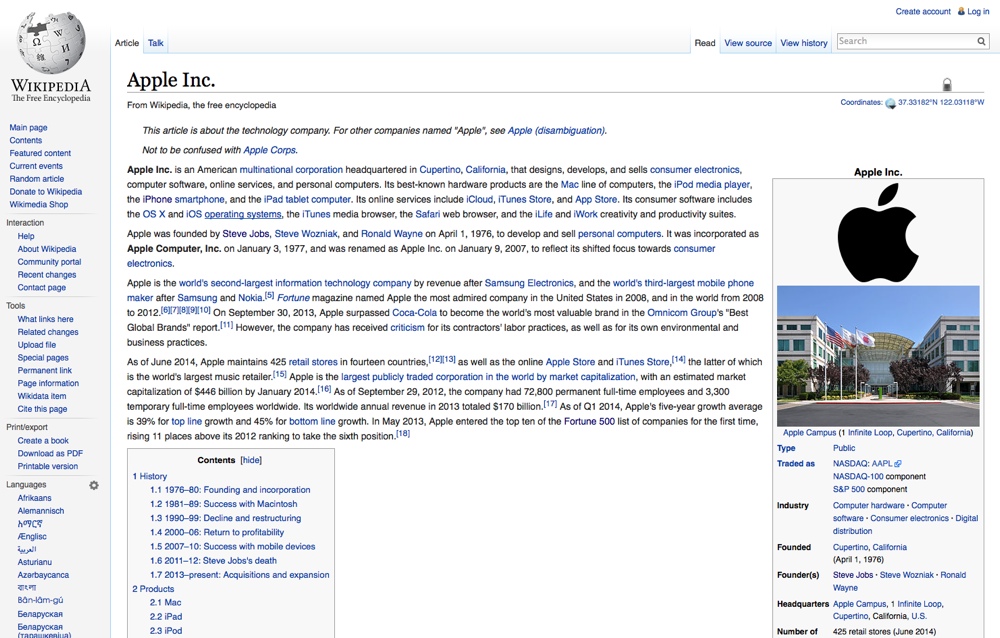The height and width of the screenshot is (638, 1000).
Task: Switch to the Article tab
Action: pos(127,43)
